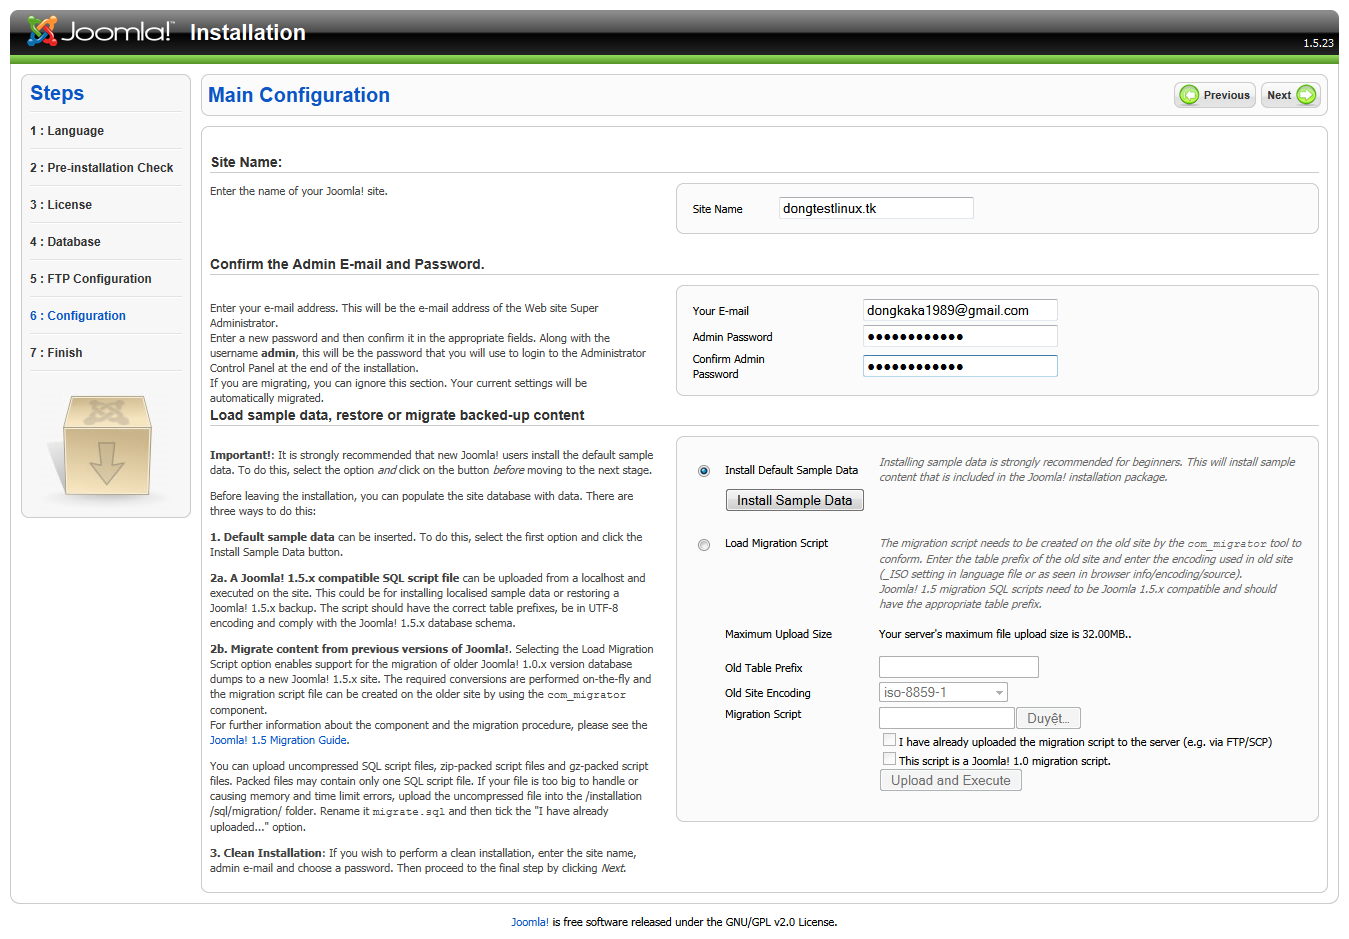Image resolution: width=1349 pixels, height=939 pixels.
Task: Click step 3 : License
Action: point(61,205)
